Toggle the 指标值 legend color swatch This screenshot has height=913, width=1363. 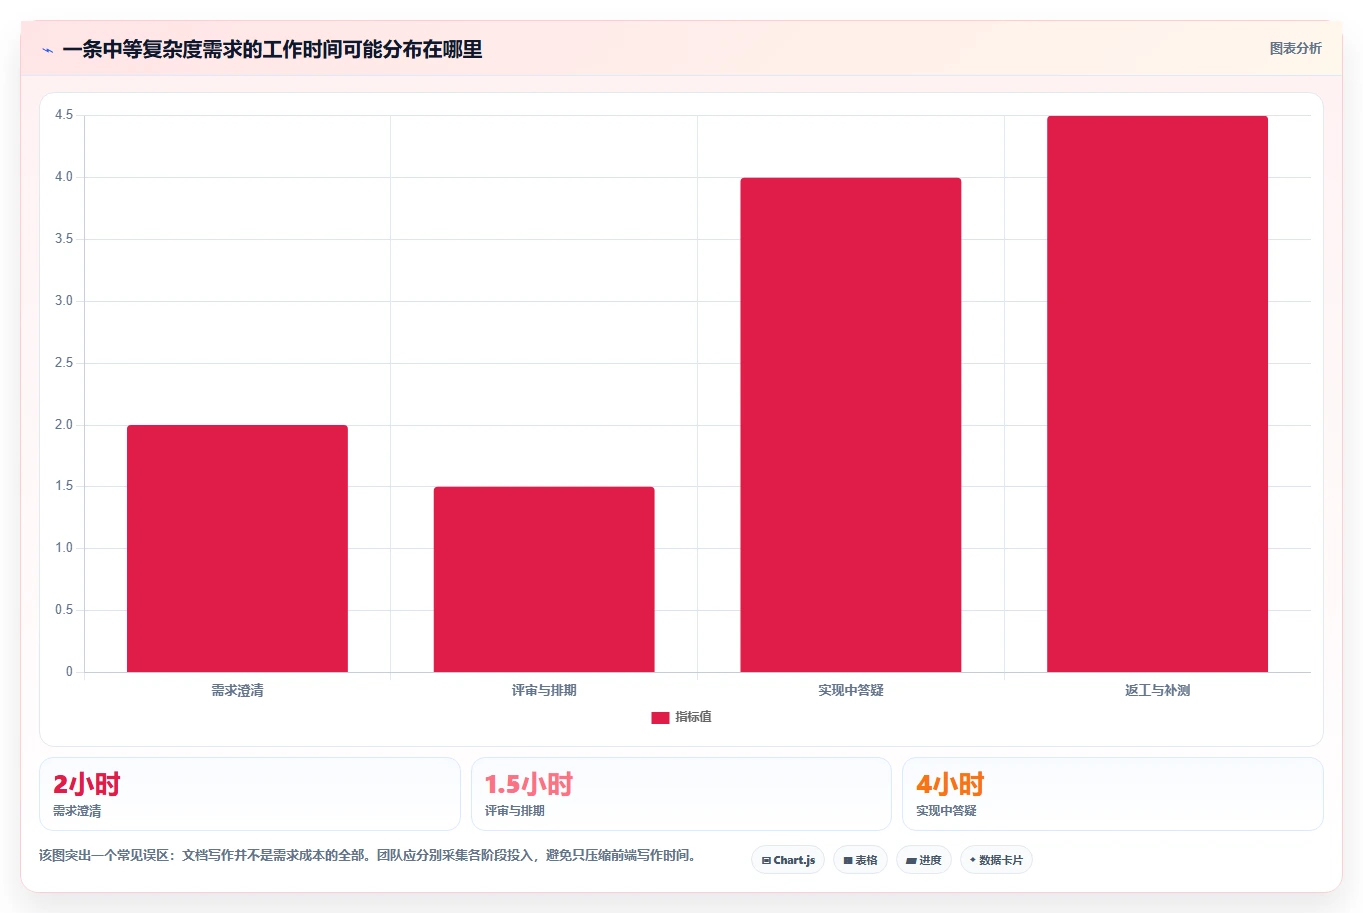(x=660, y=717)
